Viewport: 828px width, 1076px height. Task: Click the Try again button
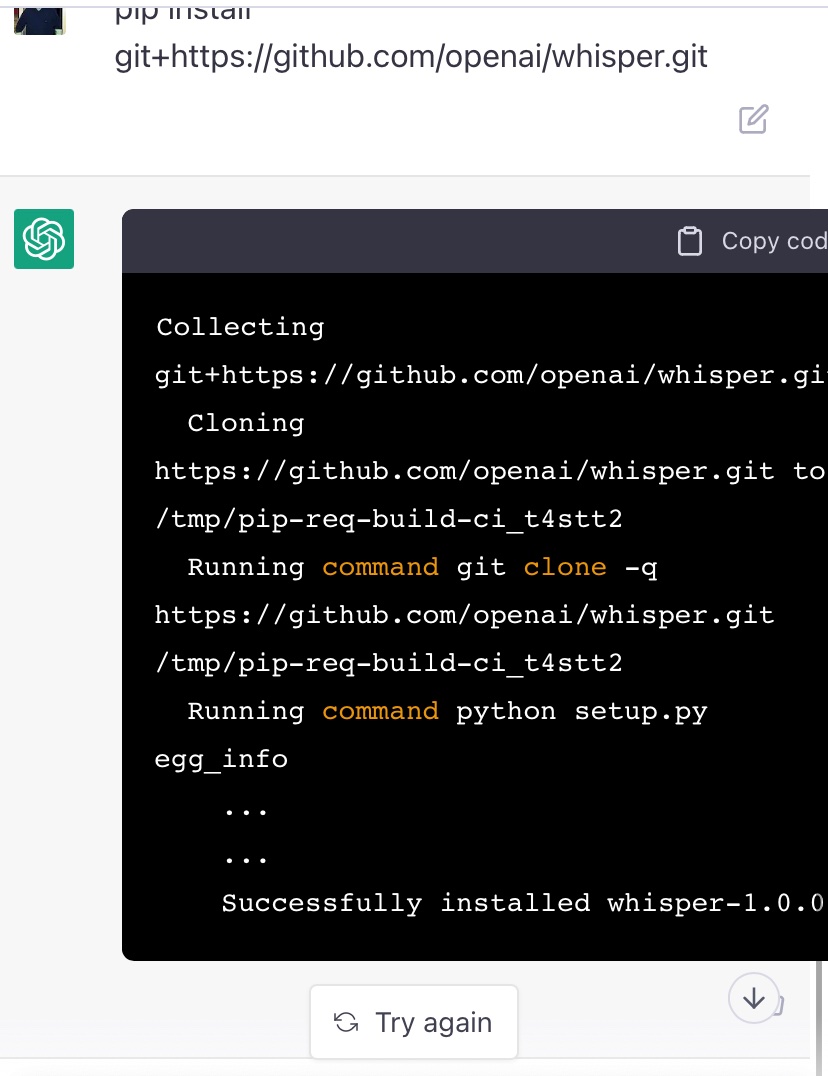(414, 1022)
